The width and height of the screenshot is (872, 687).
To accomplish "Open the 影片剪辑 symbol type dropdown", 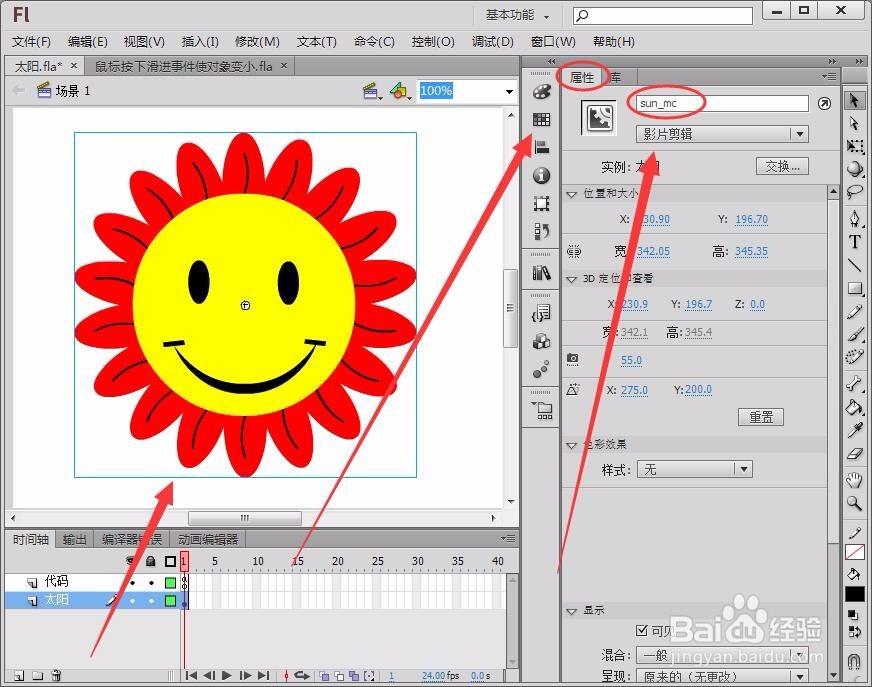I will (722, 134).
